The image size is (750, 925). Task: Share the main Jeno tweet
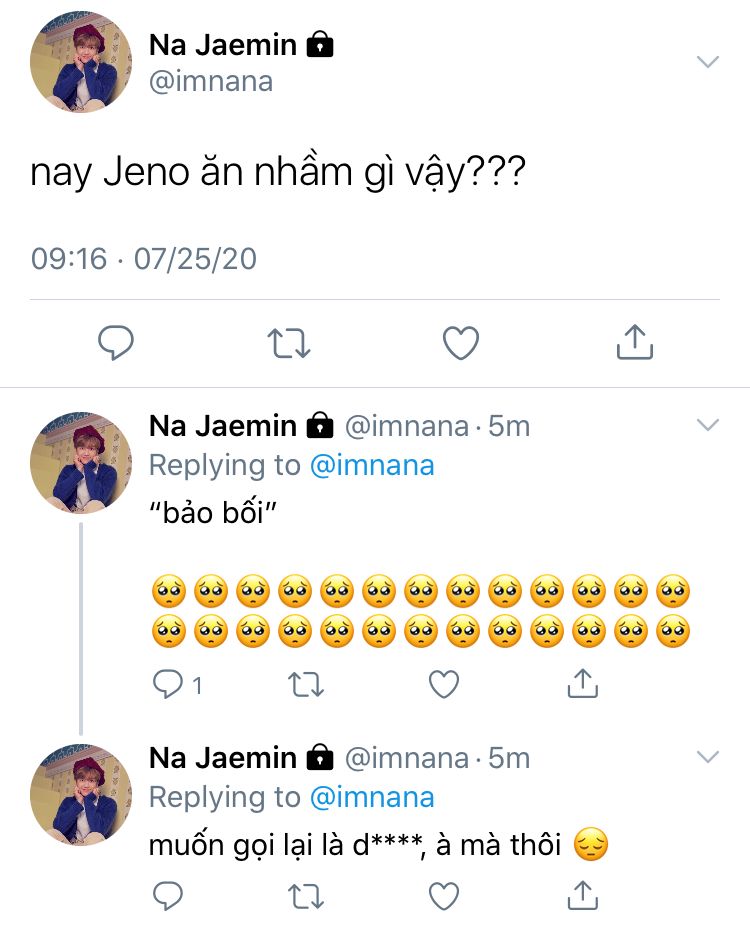(634, 343)
